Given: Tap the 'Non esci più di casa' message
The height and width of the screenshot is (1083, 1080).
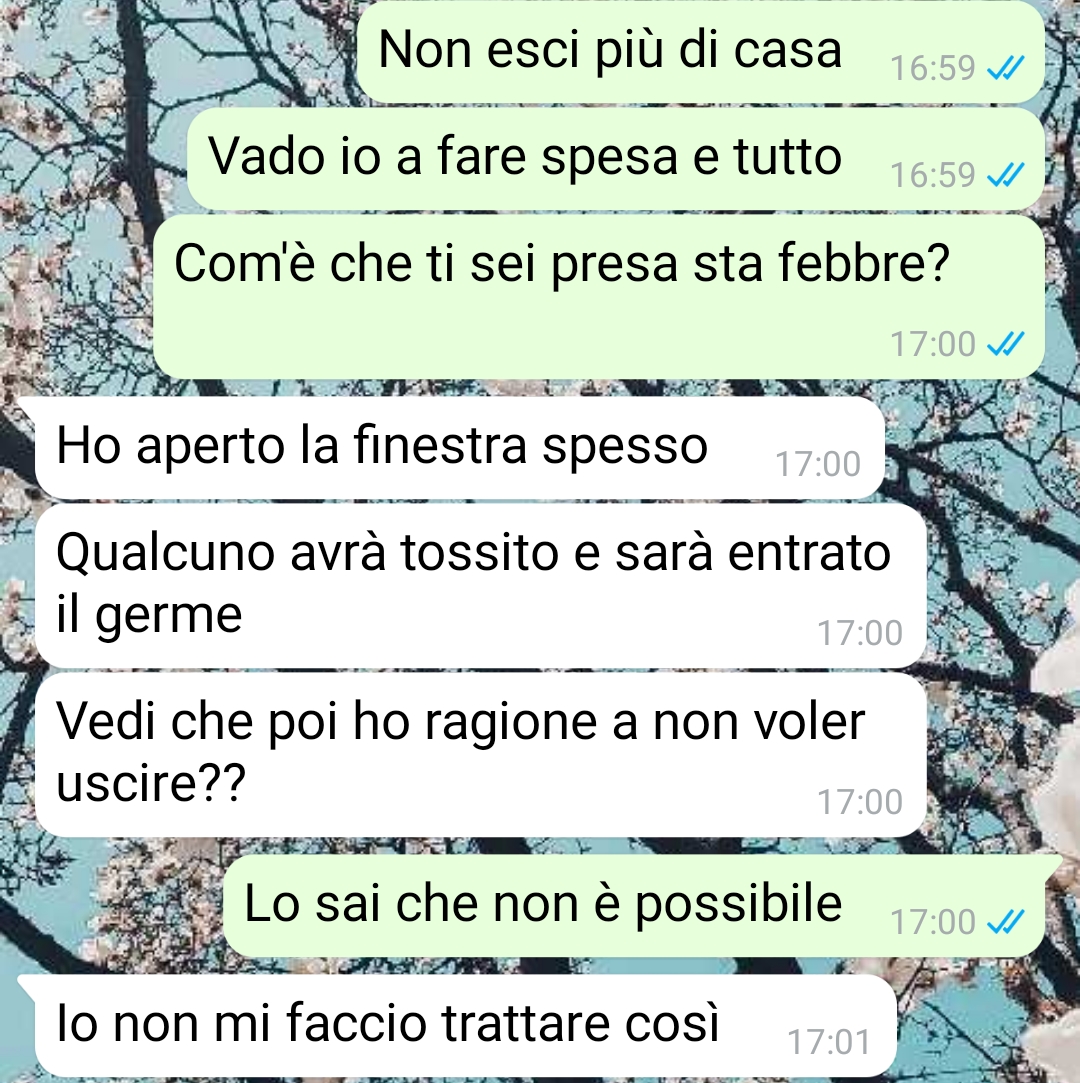Looking at the screenshot, I should point(700,52).
